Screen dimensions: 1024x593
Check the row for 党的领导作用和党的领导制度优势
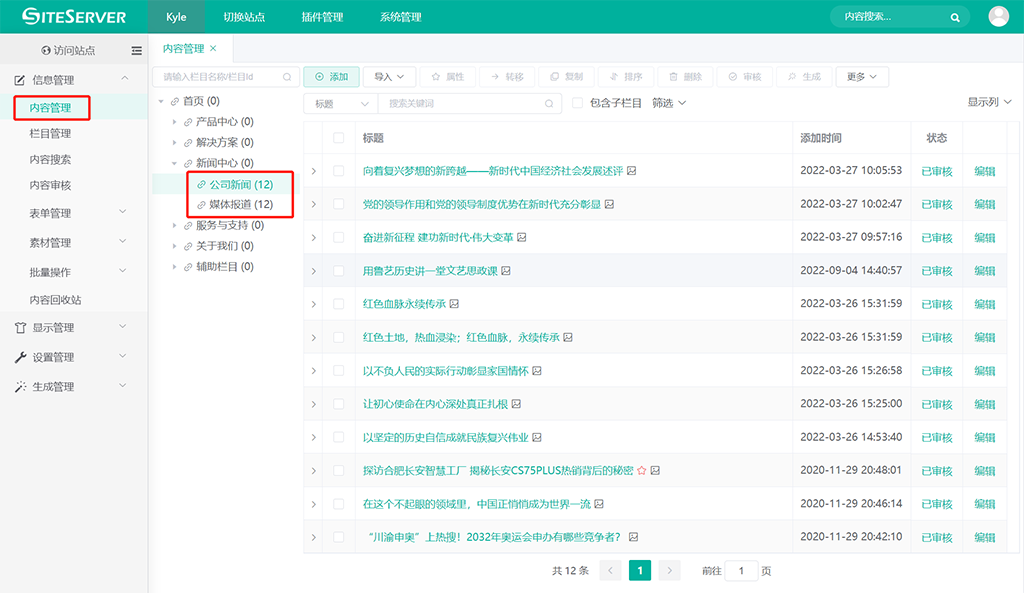click(338, 204)
